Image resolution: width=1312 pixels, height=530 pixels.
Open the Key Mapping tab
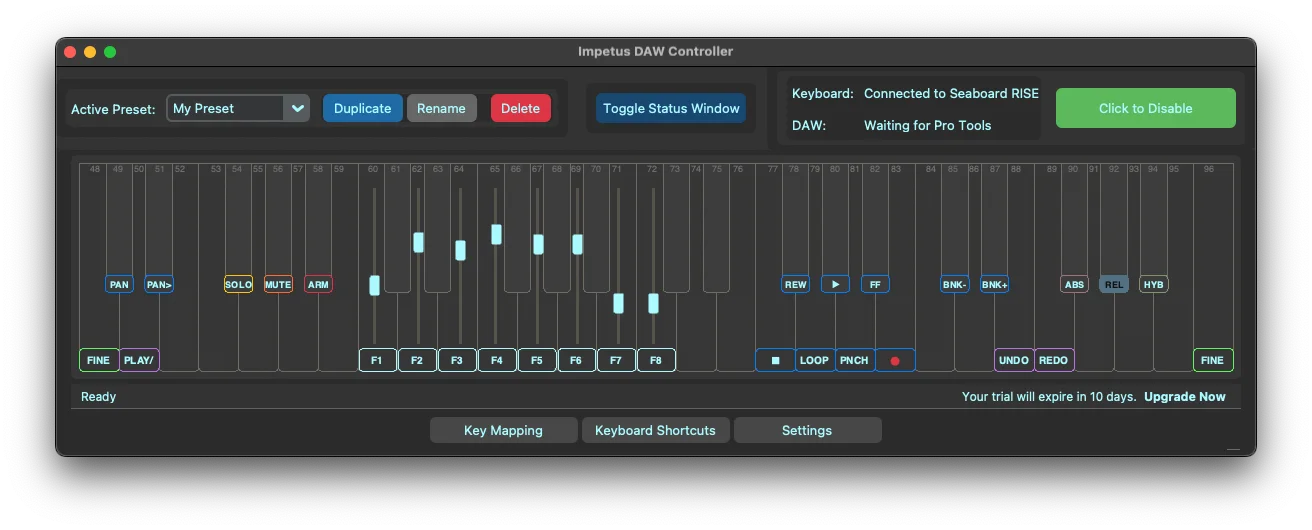(x=503, y=430)
